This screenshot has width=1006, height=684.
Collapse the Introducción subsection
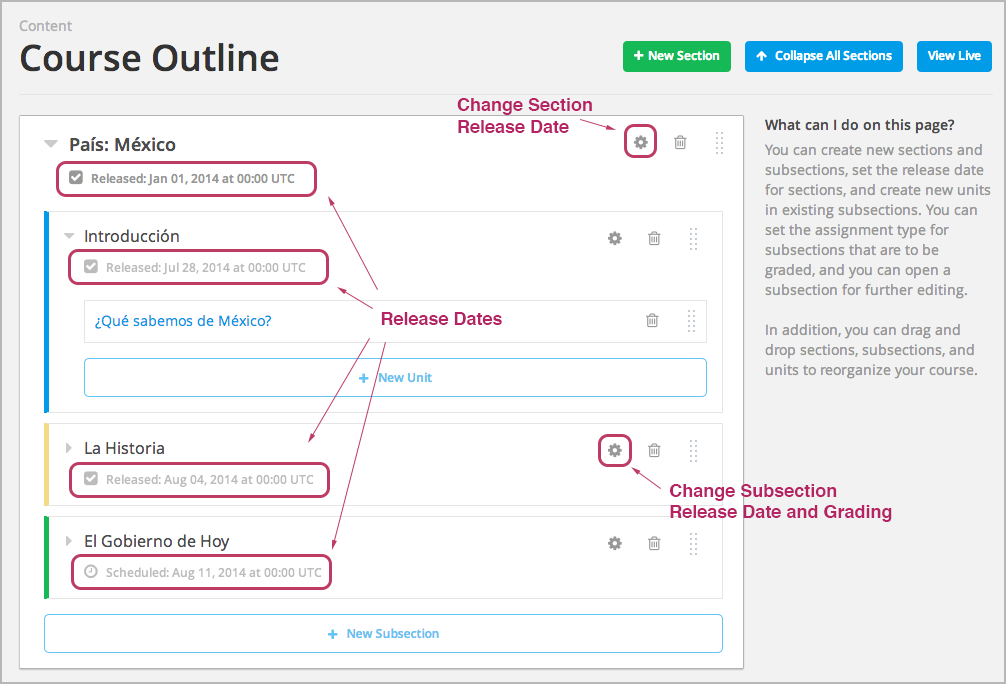click(69, 236)
